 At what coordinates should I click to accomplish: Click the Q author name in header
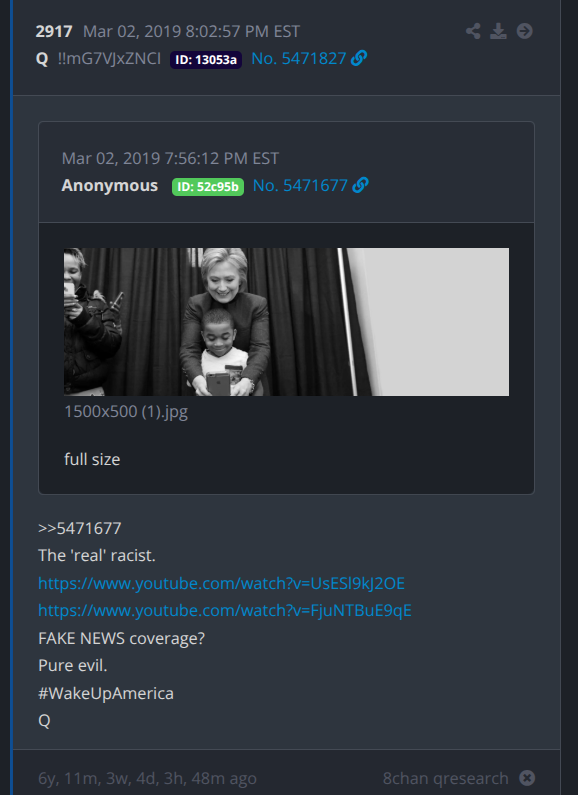coord(42,59)
